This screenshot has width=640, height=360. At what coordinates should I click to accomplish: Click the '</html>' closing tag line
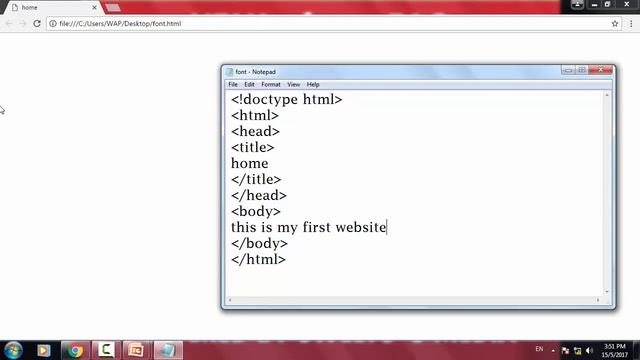click(258, 259)
